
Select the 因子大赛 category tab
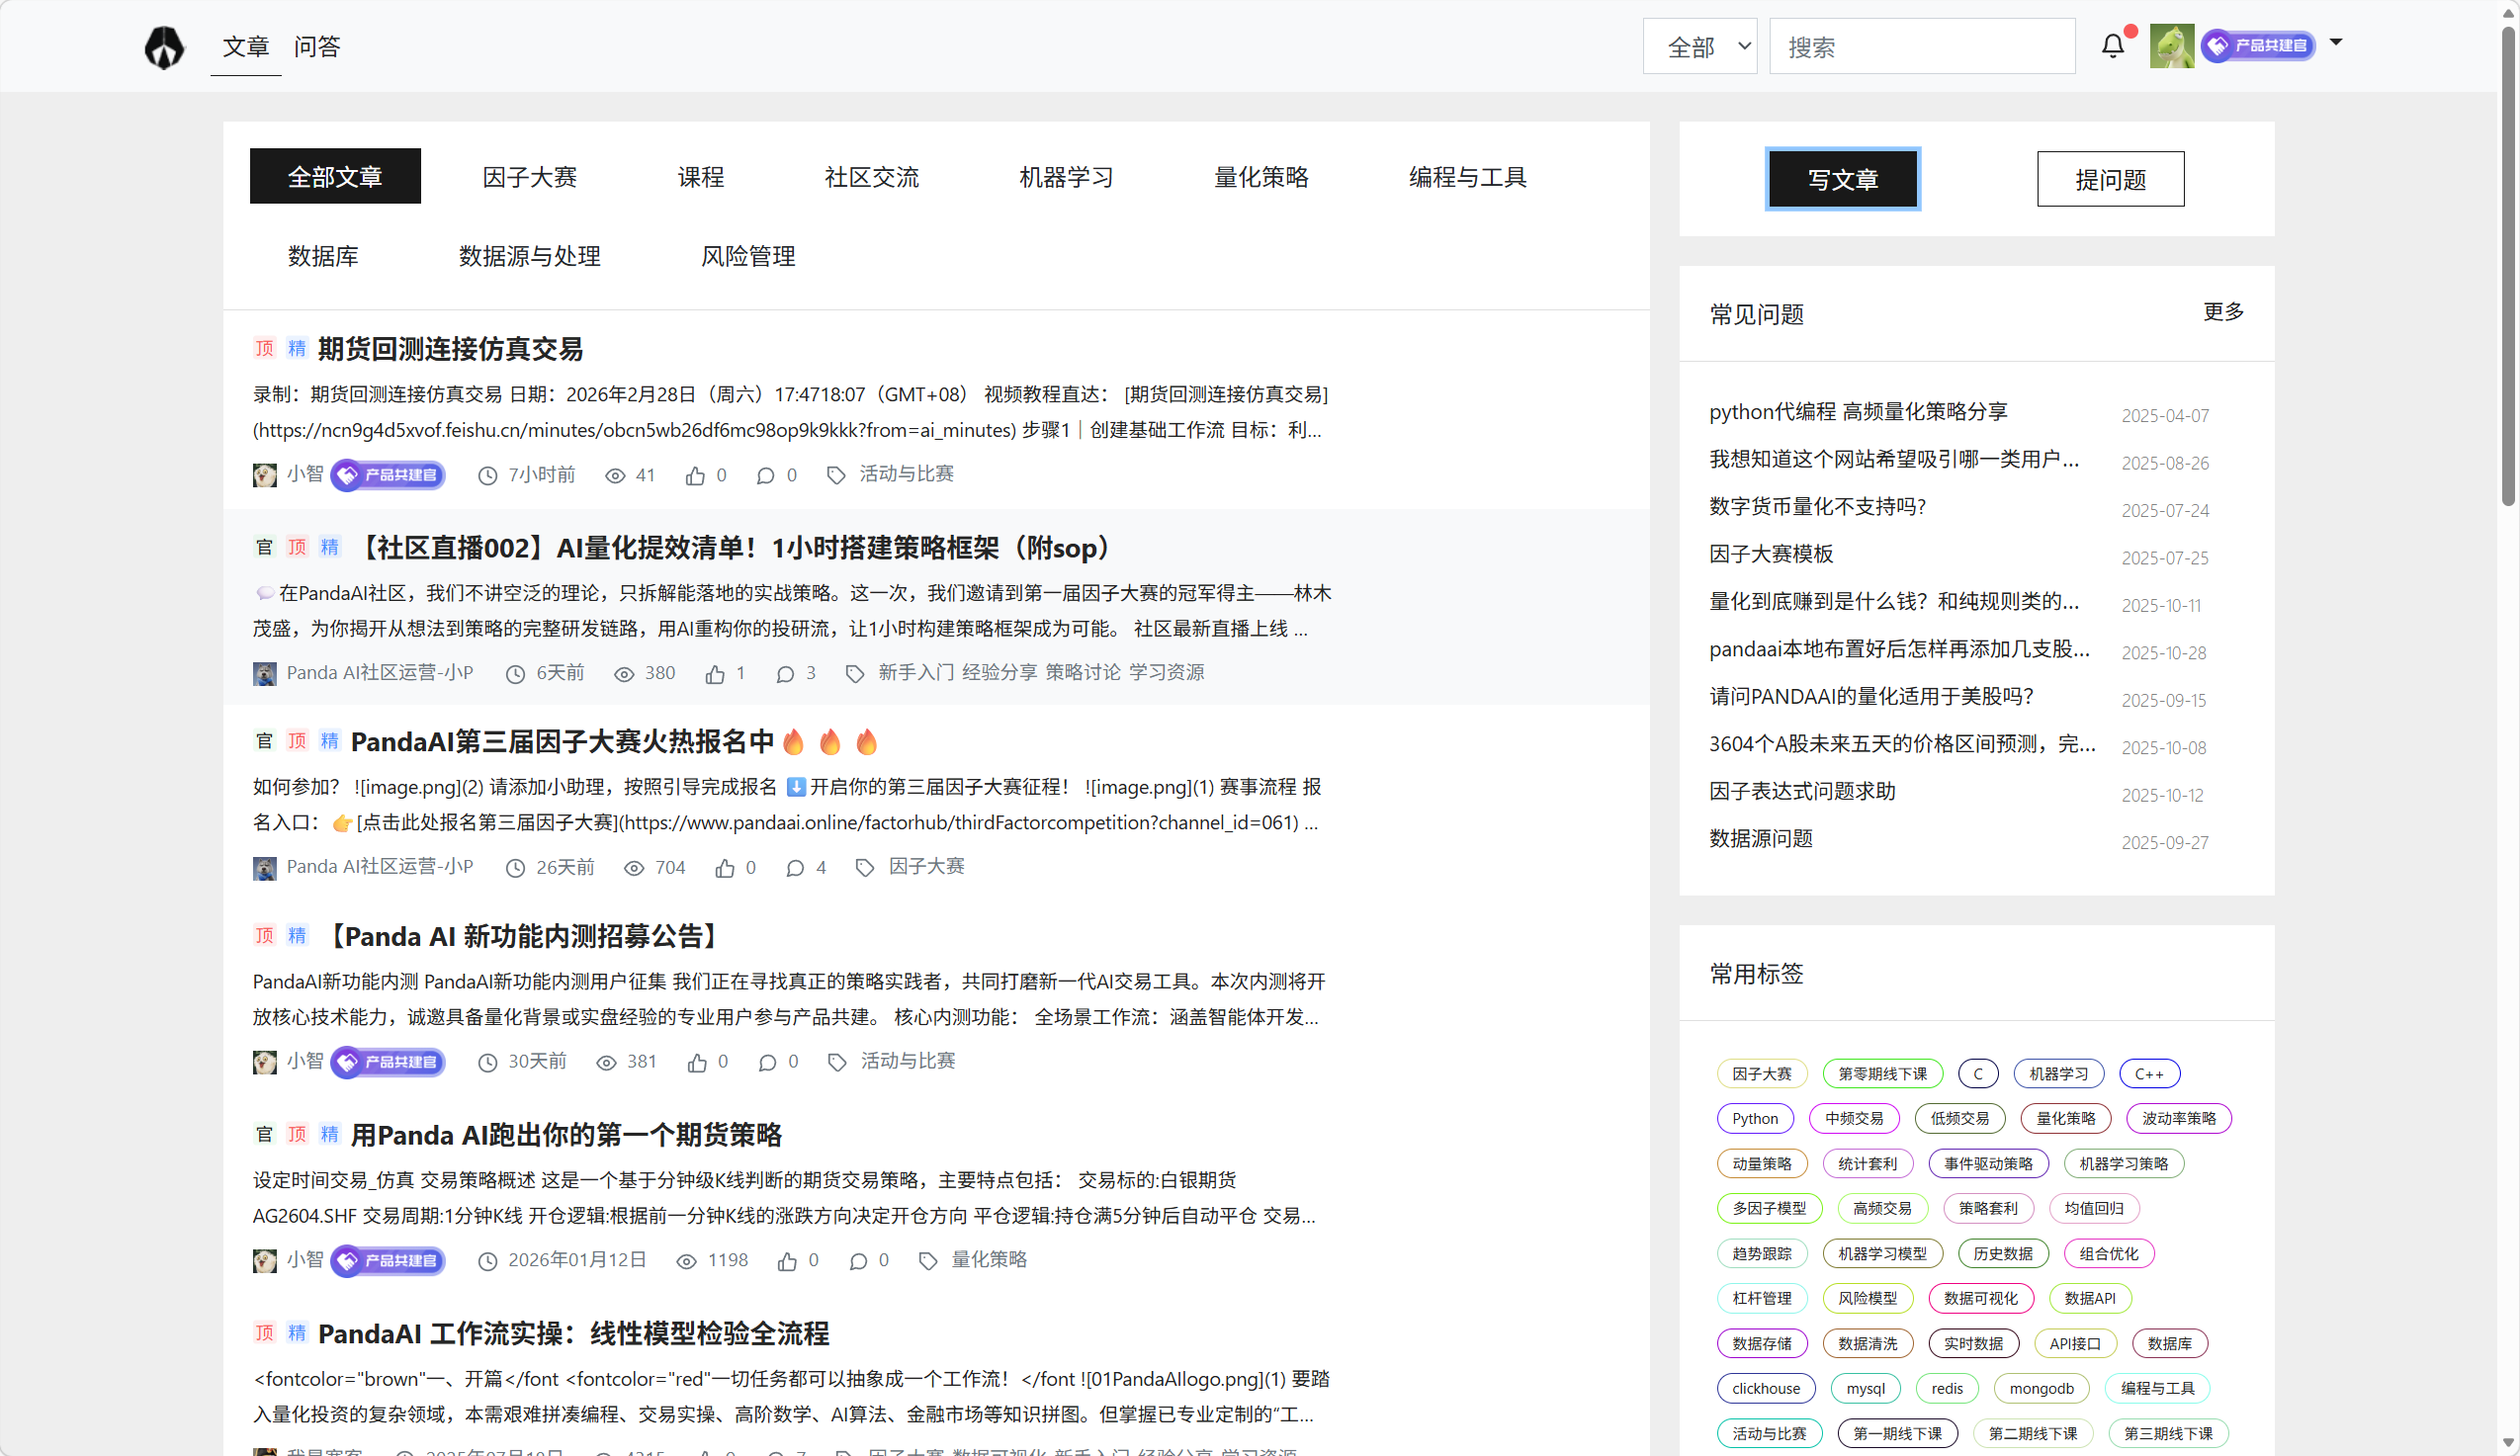coord(530,176)
